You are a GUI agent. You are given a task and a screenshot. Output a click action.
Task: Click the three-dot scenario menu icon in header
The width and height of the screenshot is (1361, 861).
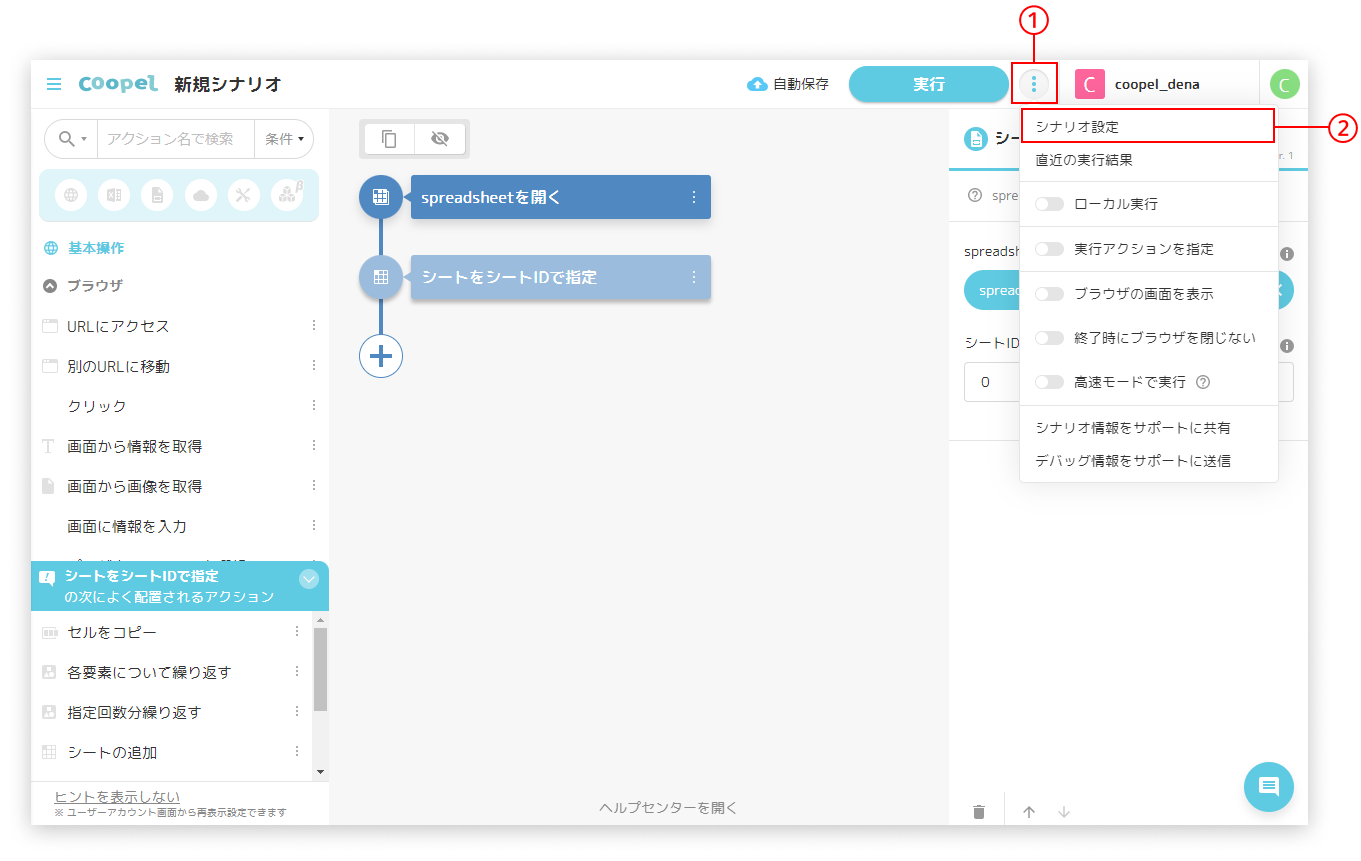1034,84
